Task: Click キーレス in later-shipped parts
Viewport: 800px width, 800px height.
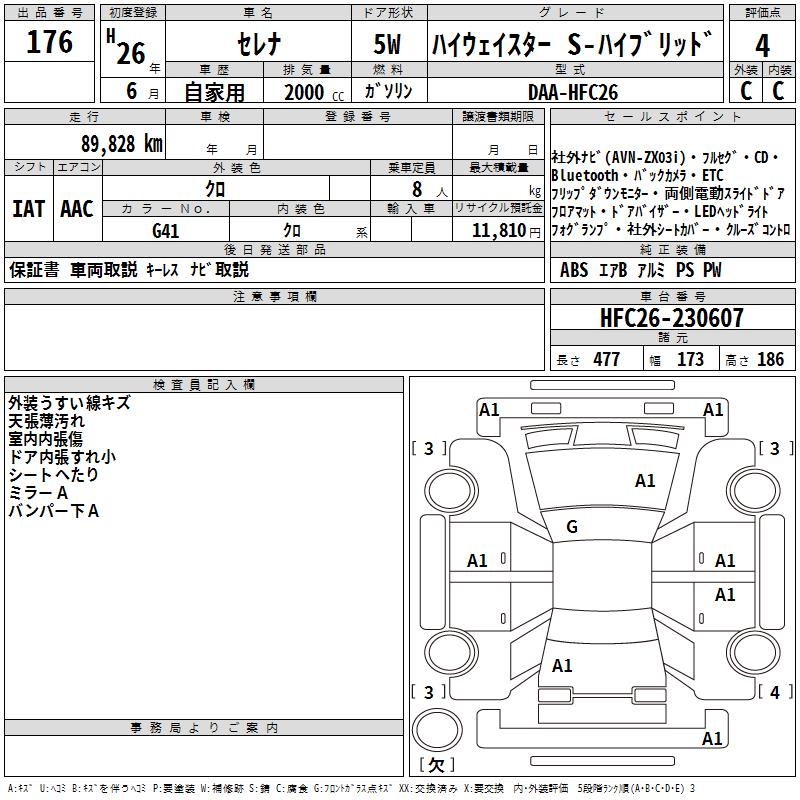Action: (162, 269)
